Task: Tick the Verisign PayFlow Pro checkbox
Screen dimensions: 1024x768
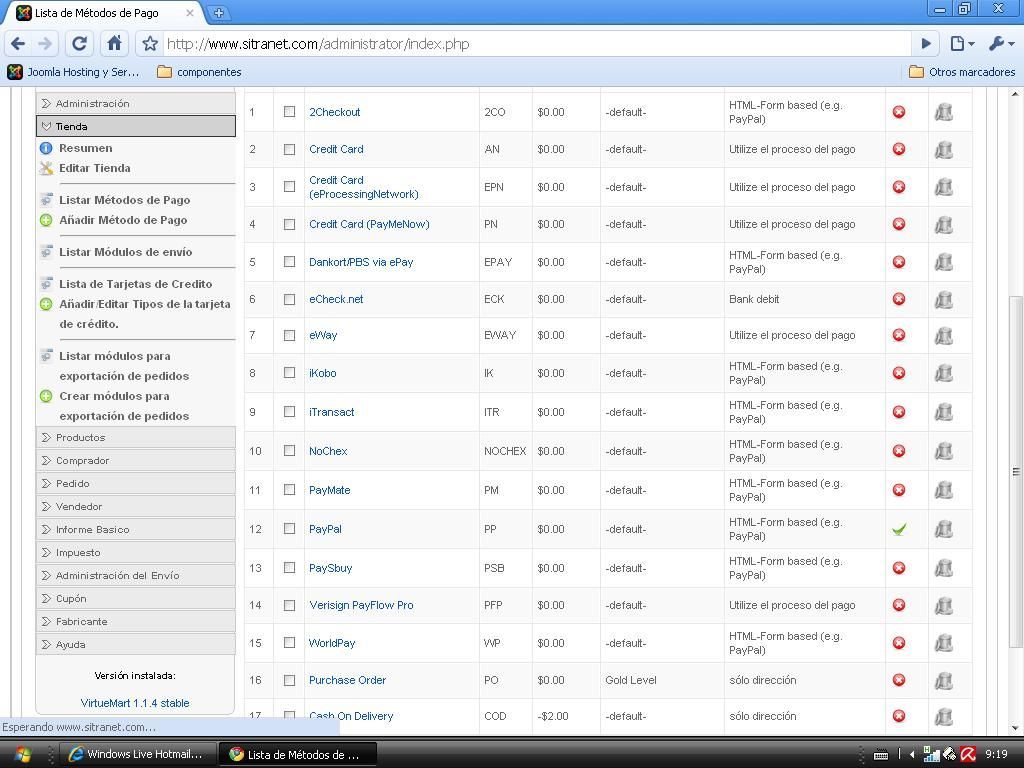Action: 289,605
